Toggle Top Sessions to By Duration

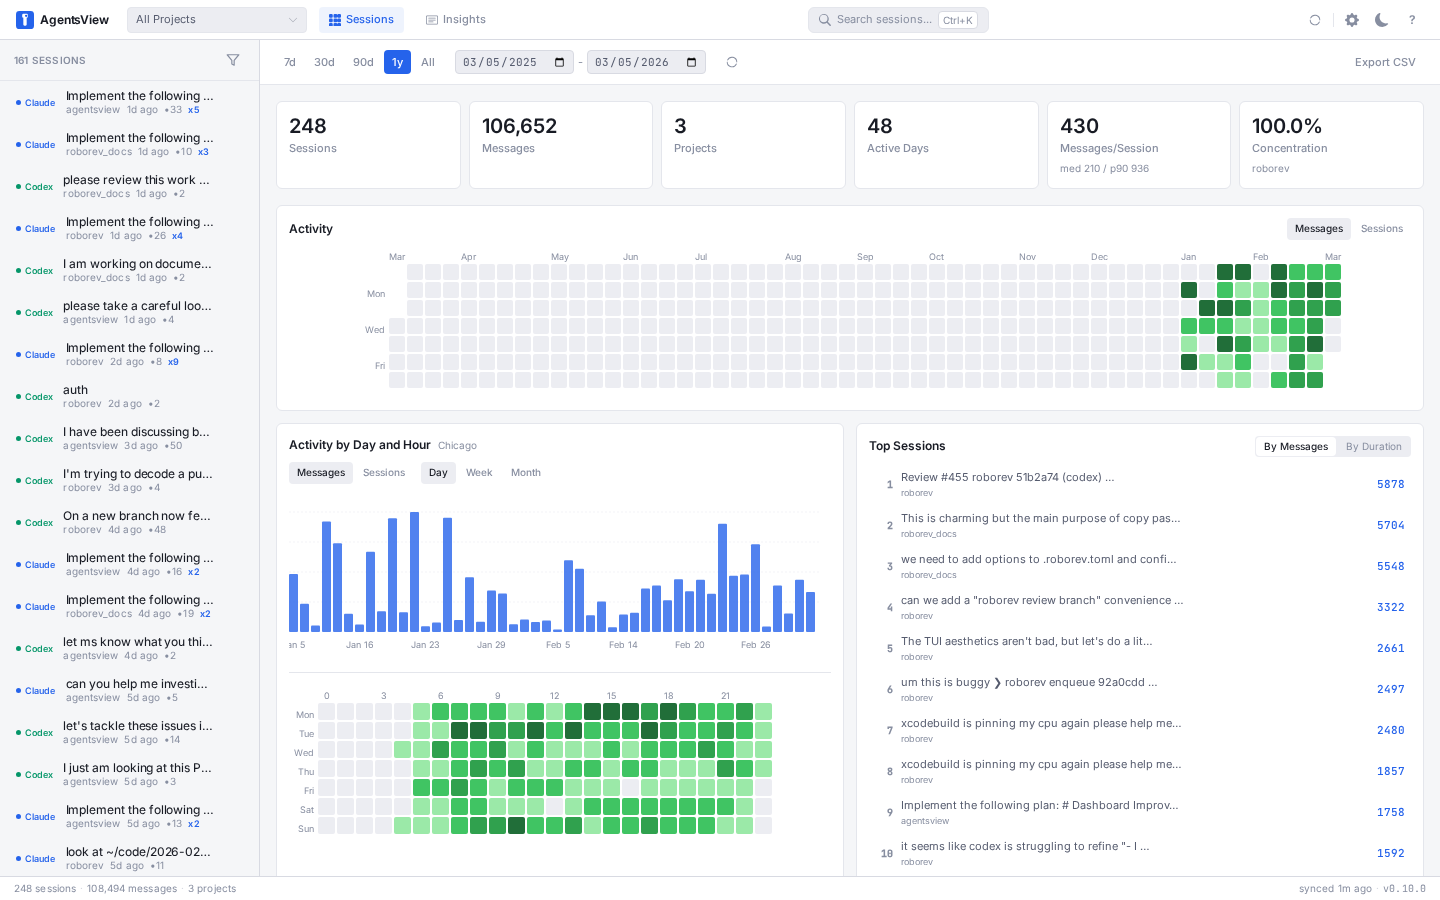(x=1373, y=447)
